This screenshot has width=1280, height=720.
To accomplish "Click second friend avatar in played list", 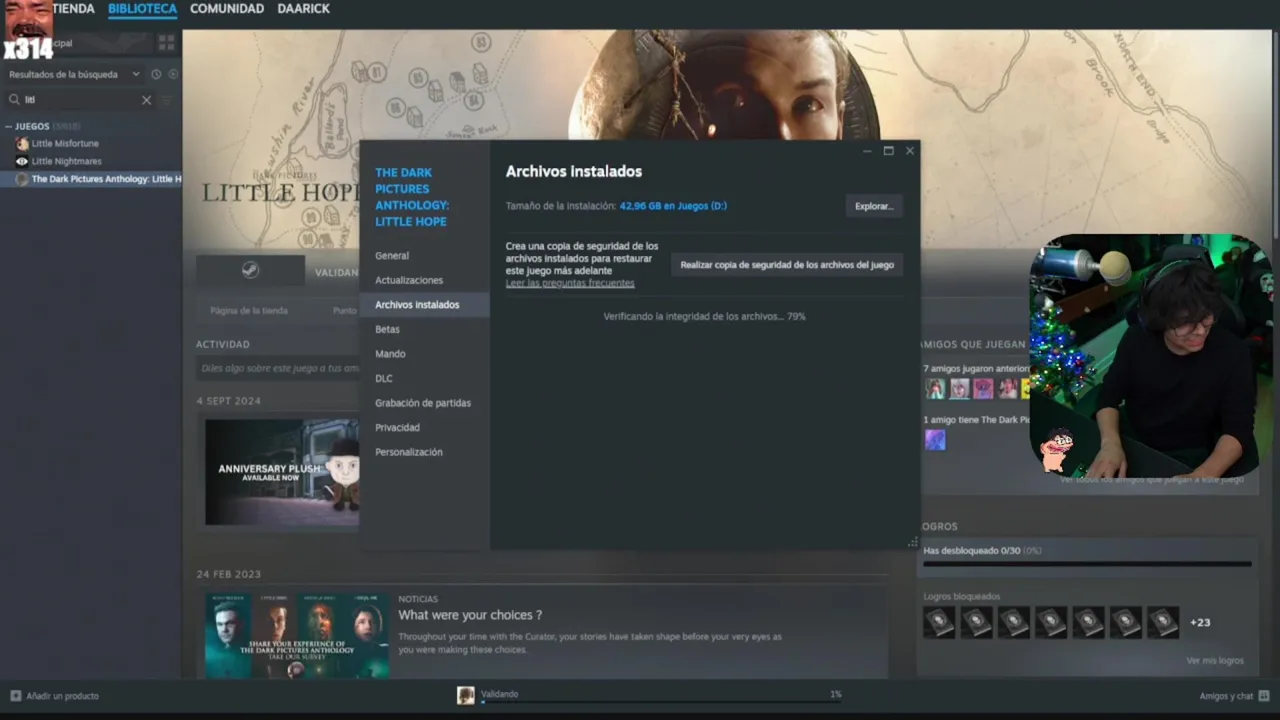I will pyautogui.click(x=959, y=388).
